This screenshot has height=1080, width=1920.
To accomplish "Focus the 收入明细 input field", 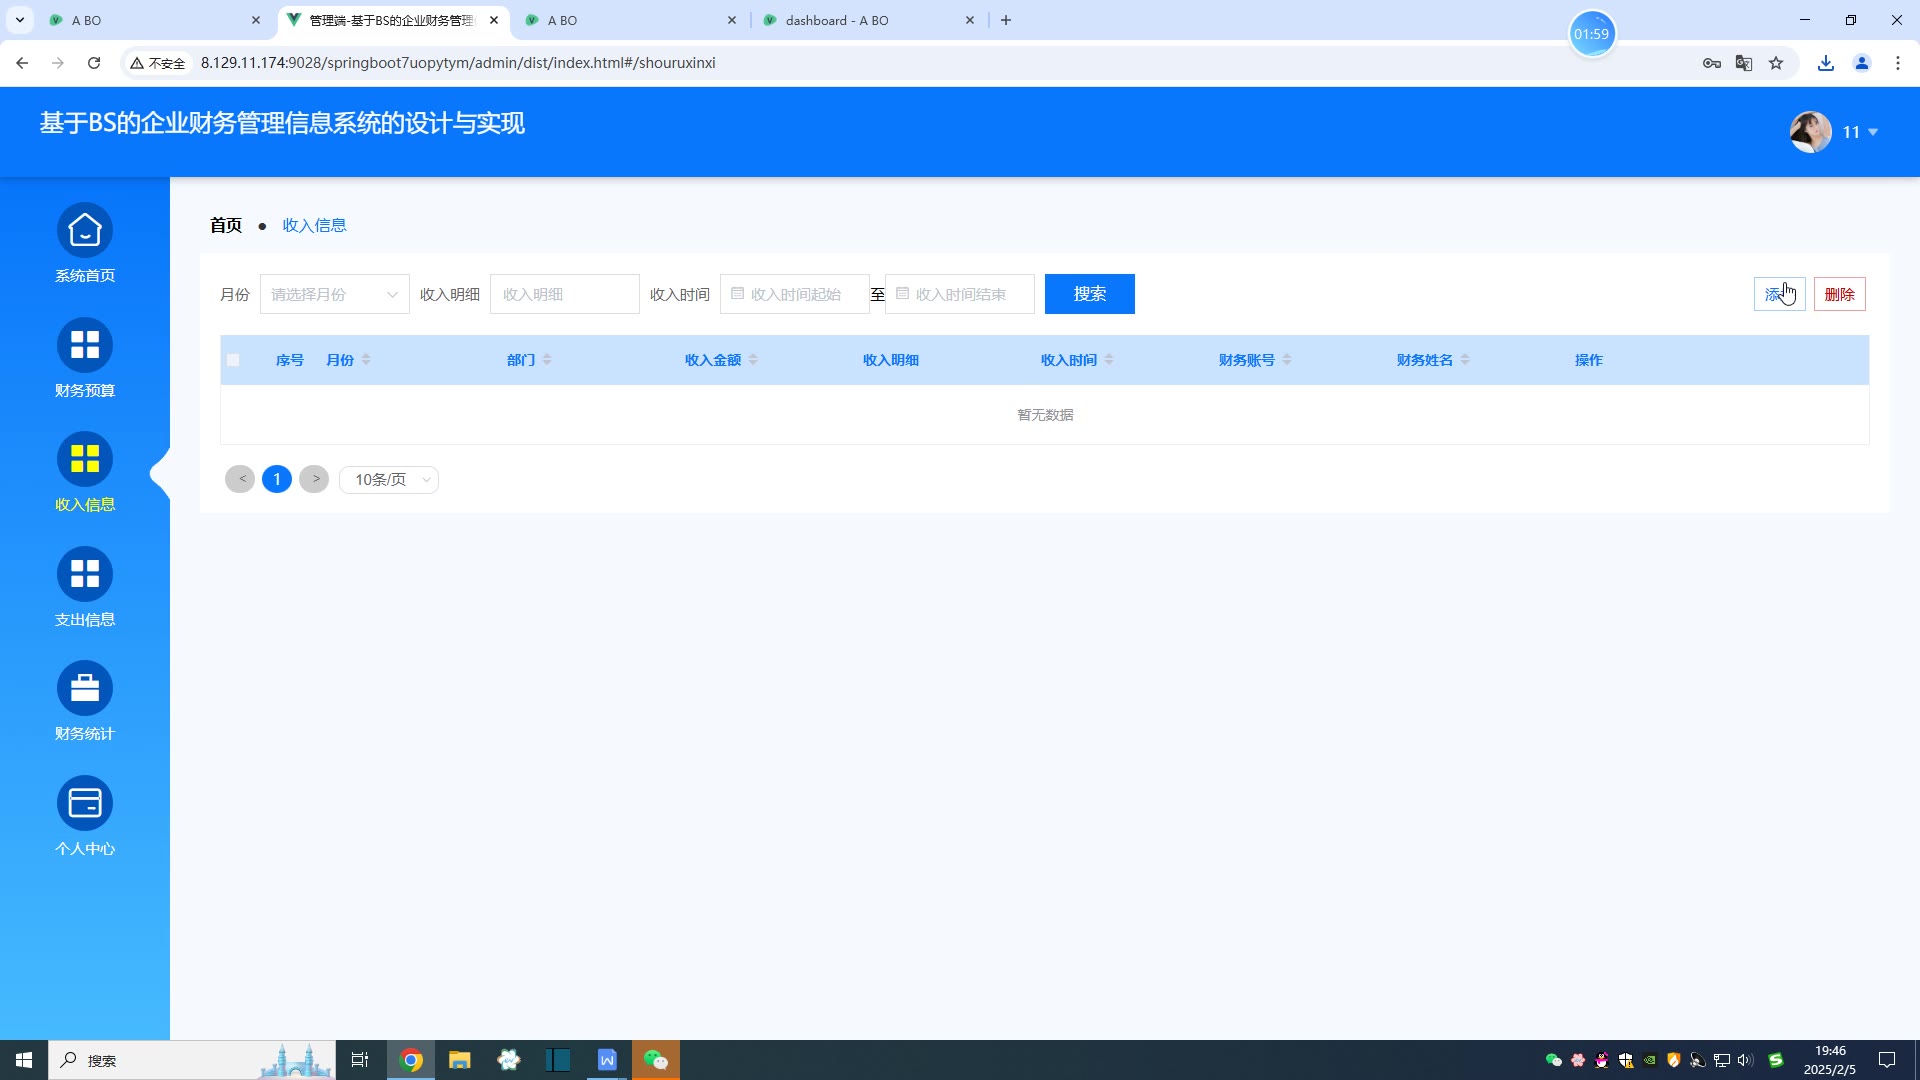I will pyautogui.click(x=564, y=294).
